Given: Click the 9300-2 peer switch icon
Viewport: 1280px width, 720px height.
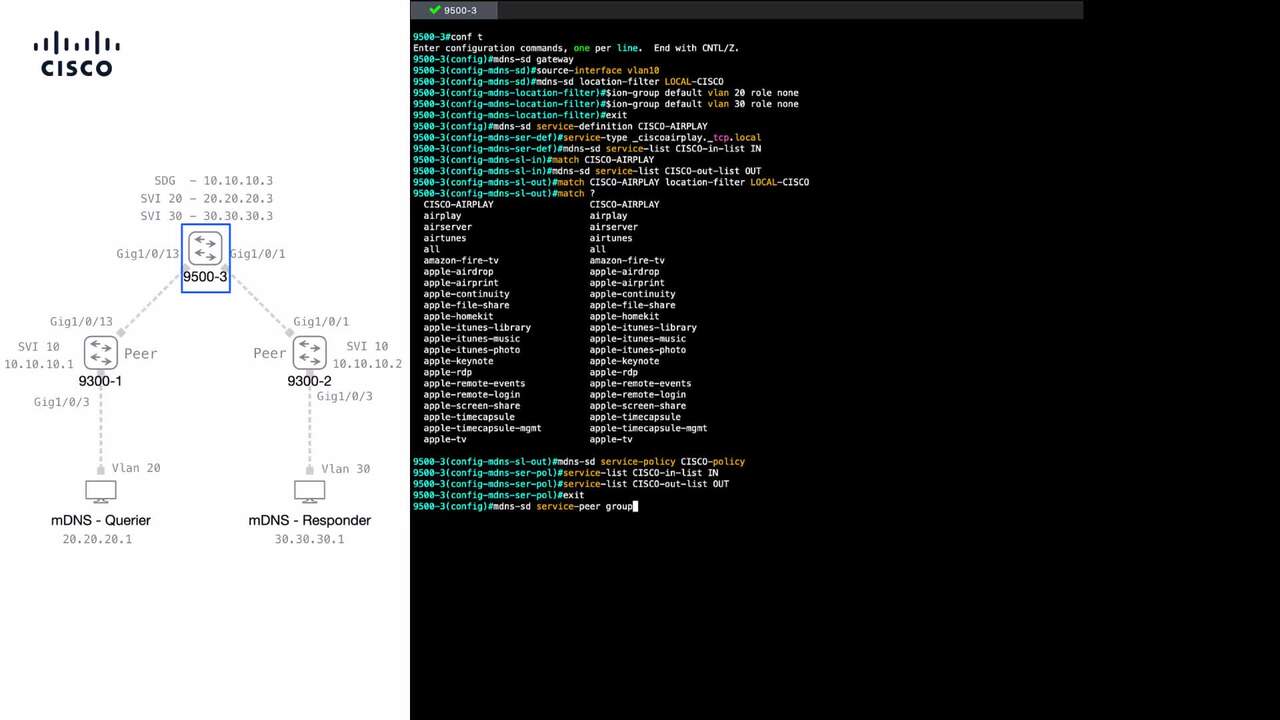Looking at the screenshot, I should (309, 353).
